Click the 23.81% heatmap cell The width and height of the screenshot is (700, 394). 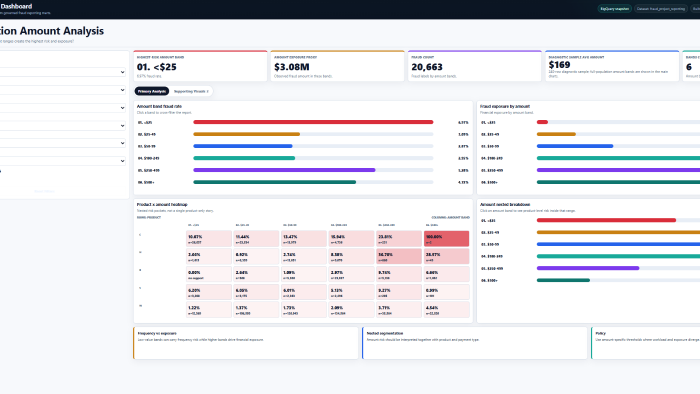(x=399, y=239)
